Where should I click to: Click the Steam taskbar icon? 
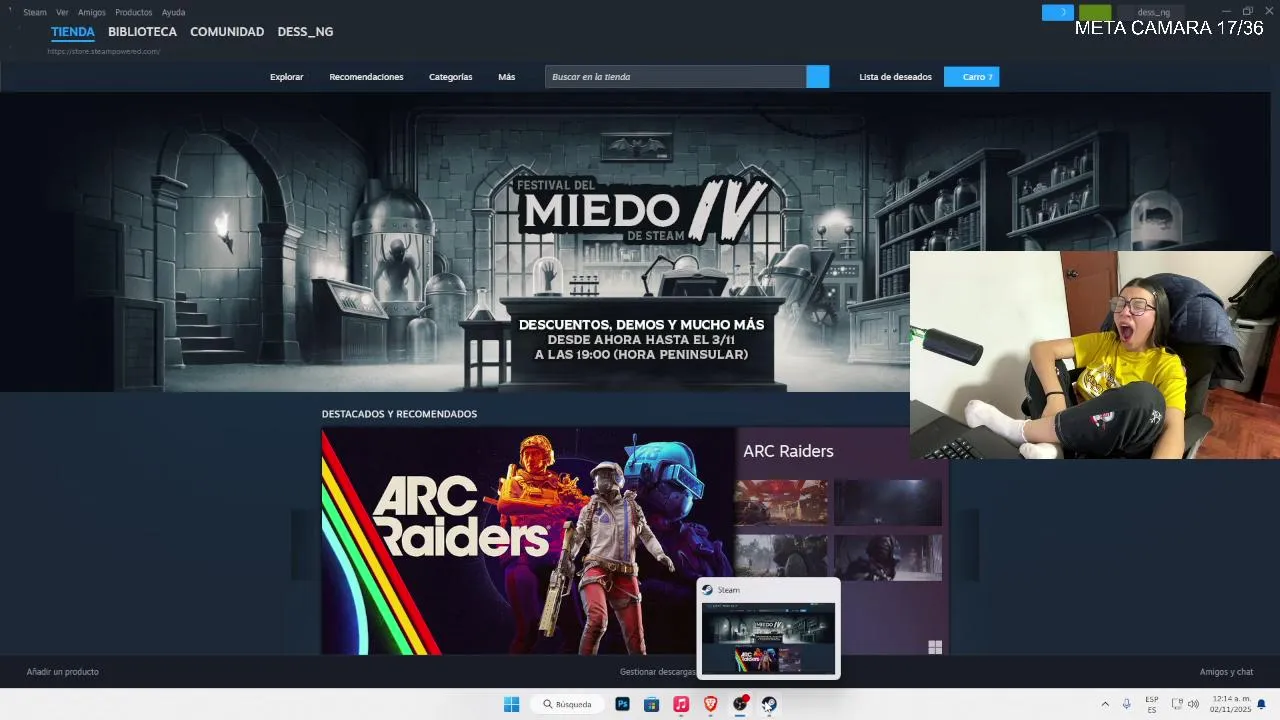click(x=769, y=704)
